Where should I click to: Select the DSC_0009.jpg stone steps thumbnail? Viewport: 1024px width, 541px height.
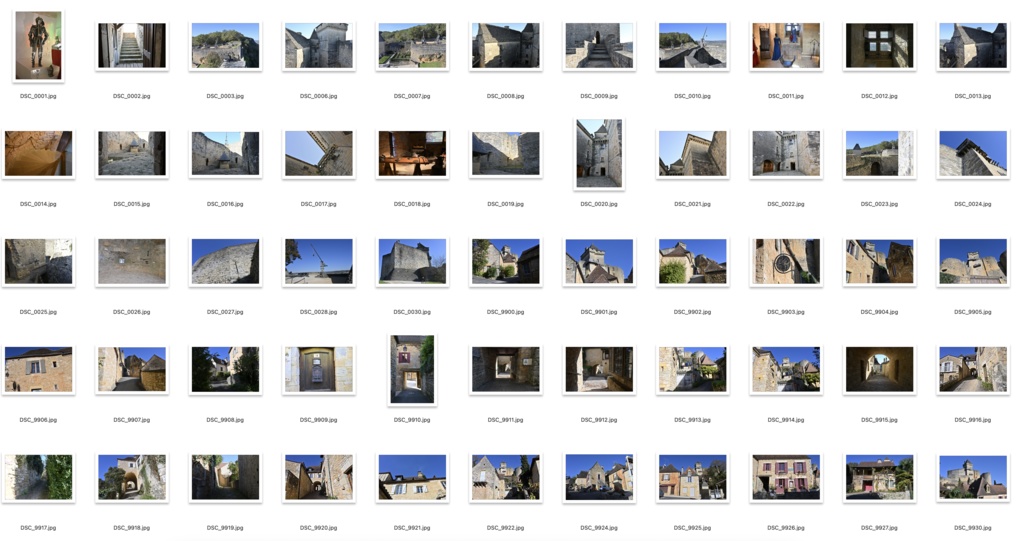(x=599, y=46)
